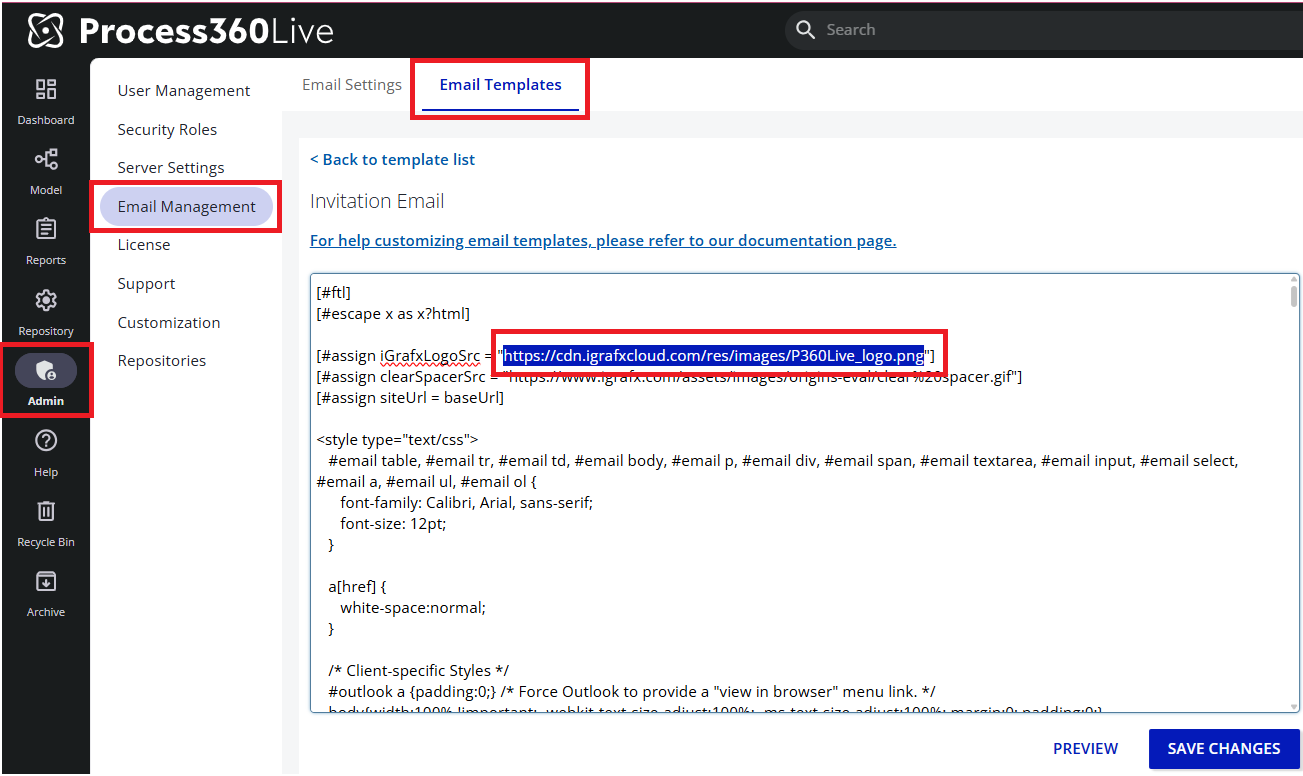The image size is (1303, 776).
Task: Select the Email Templates tab
Action: point(500,85)
